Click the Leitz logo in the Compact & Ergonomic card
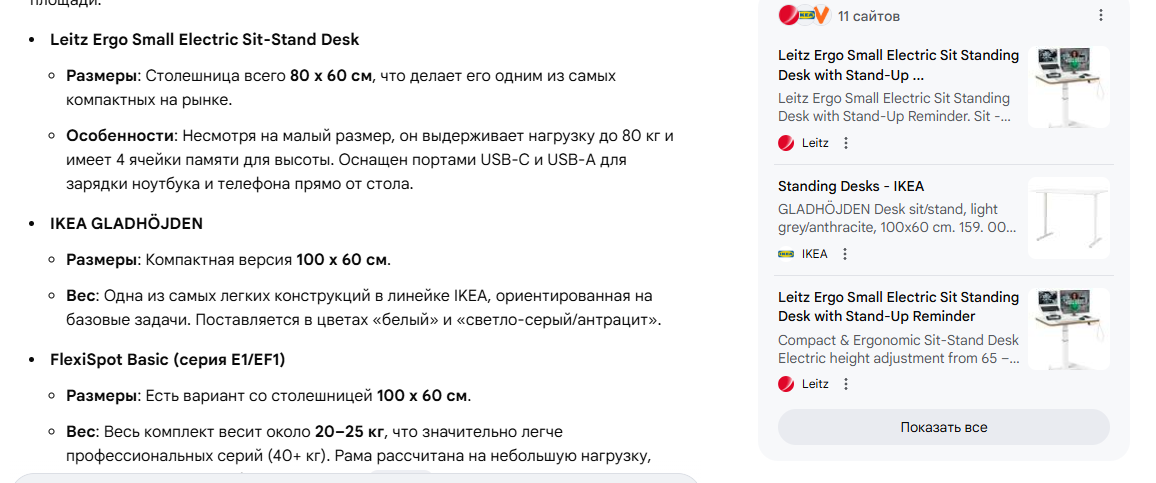Screen dimensions: 1156x483 click(786, 384)
